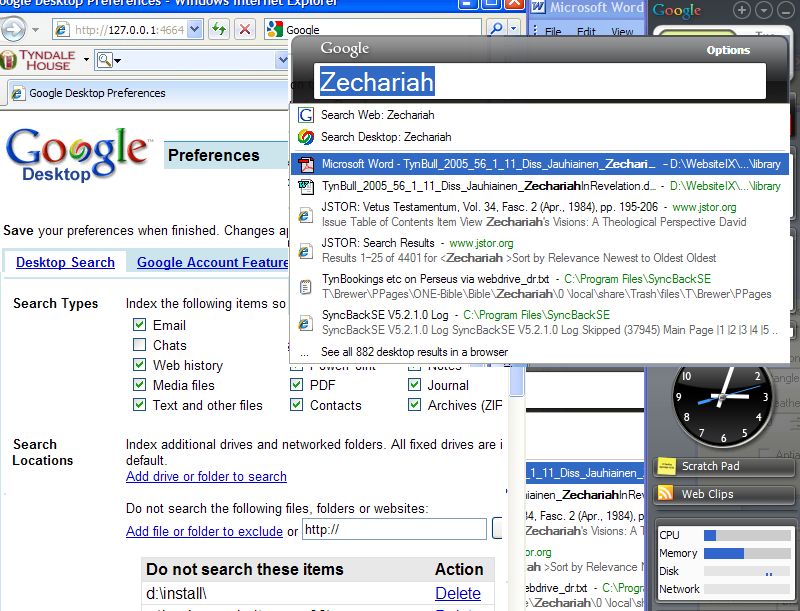Click the CPU usage bar in the sidebar
The height and width of the screenshot is (611, 800).
coord(747,535)
